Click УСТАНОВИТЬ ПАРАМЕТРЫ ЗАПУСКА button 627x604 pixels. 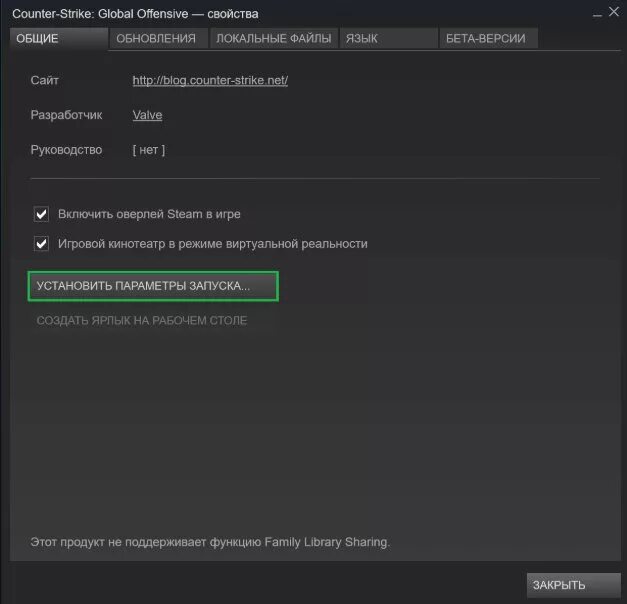[153, 286]
